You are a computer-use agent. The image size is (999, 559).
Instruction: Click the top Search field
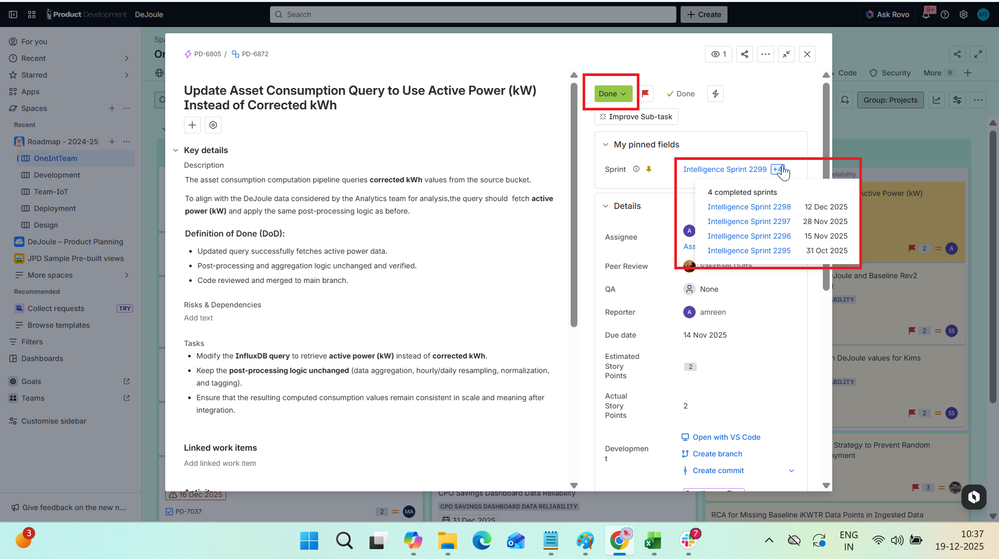point(473,14)
